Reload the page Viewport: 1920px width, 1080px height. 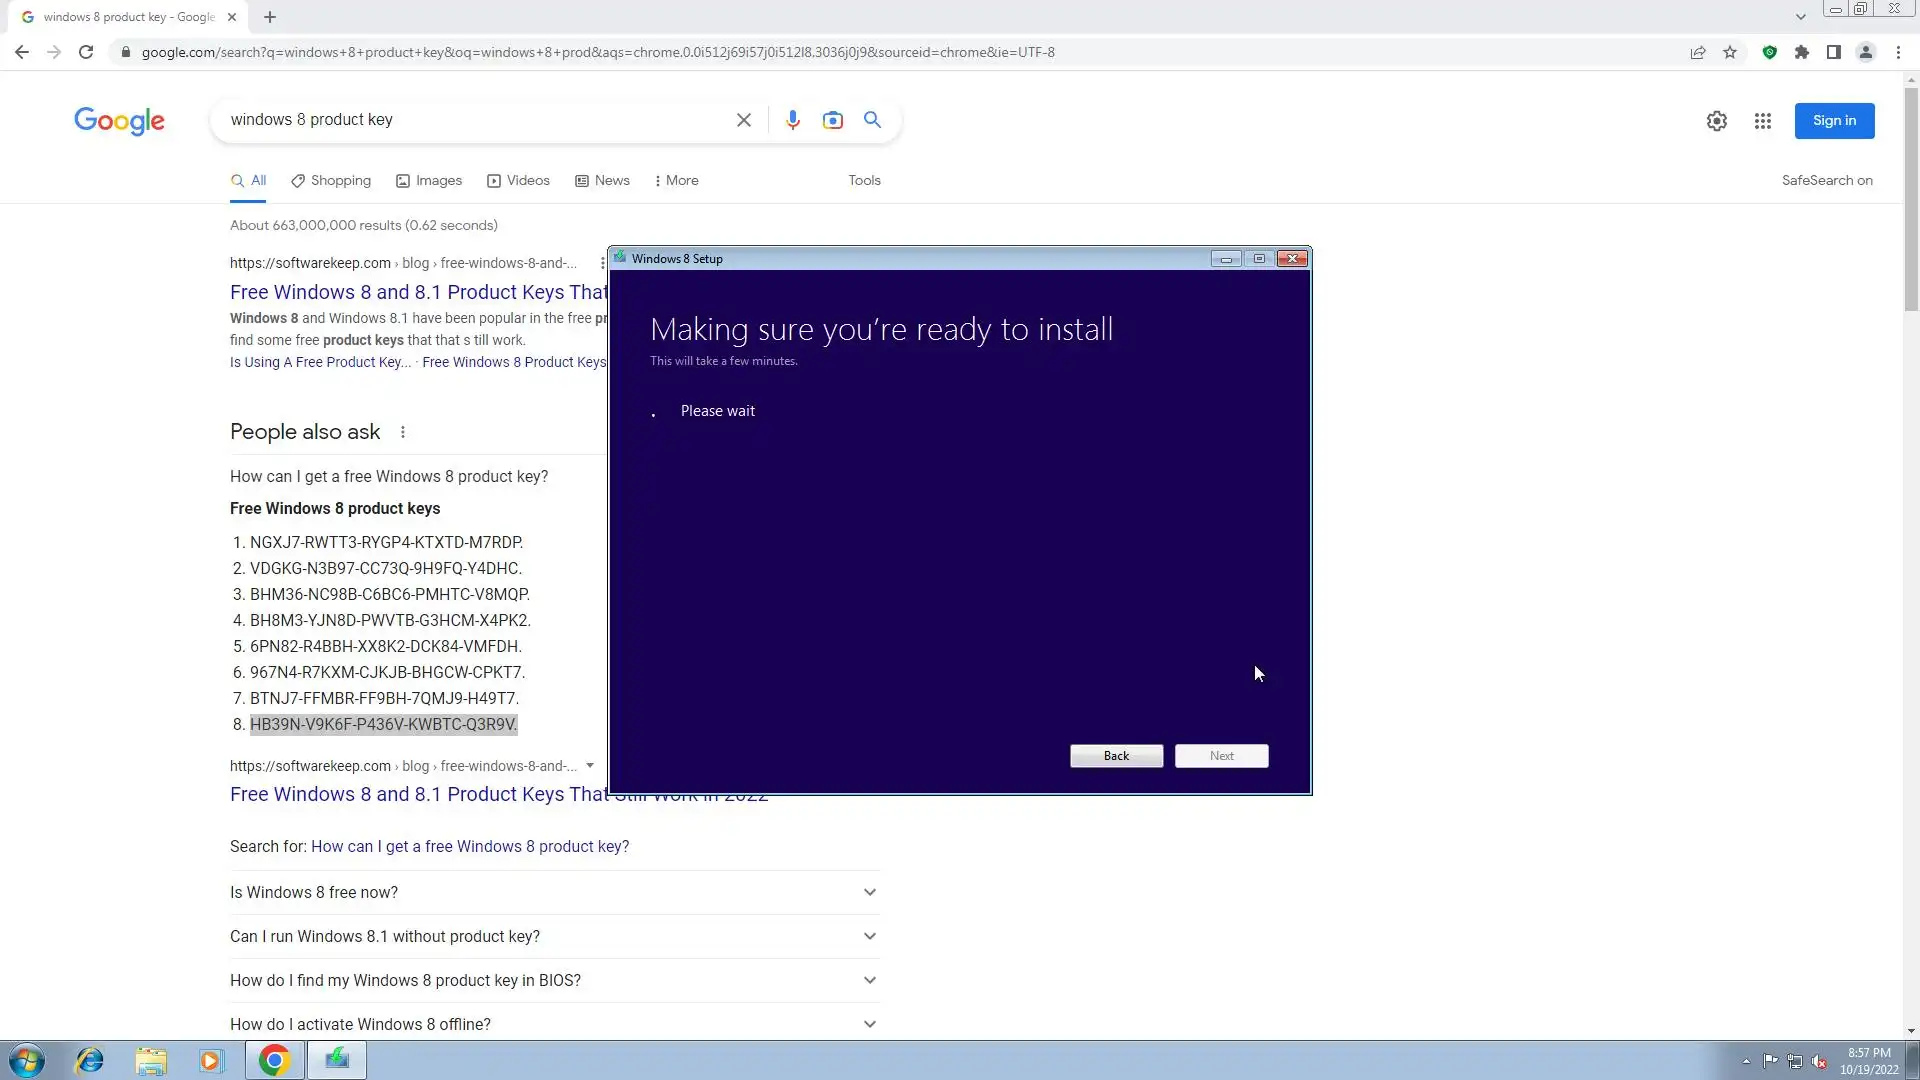click(x=86, y=52)
